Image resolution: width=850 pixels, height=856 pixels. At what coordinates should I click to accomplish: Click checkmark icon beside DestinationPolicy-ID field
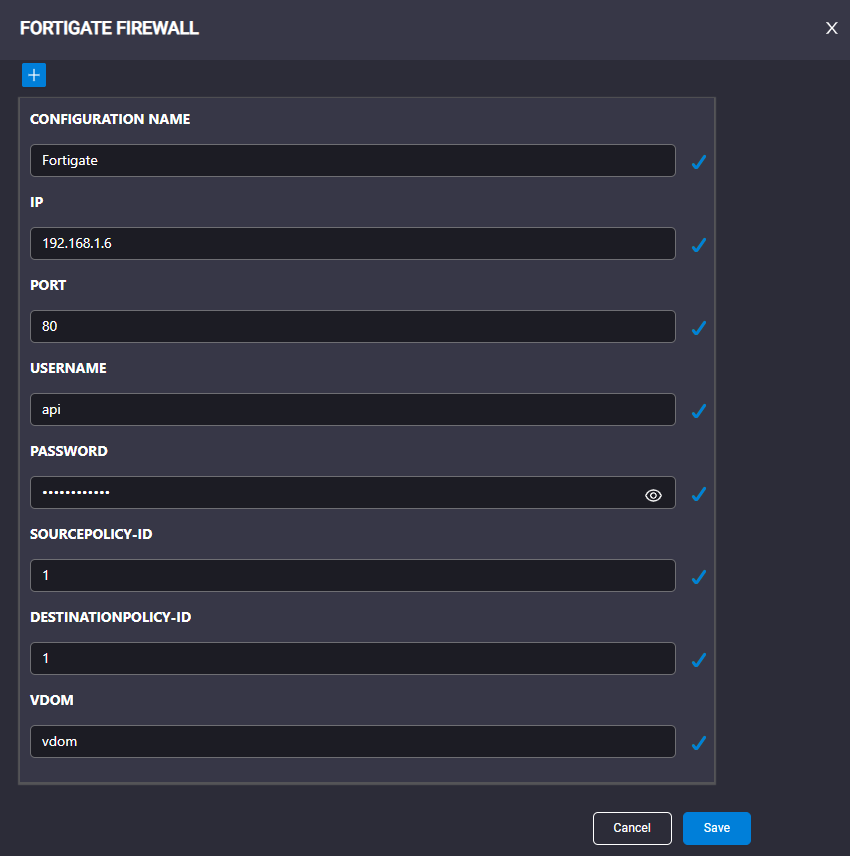(x=699, y=659)
